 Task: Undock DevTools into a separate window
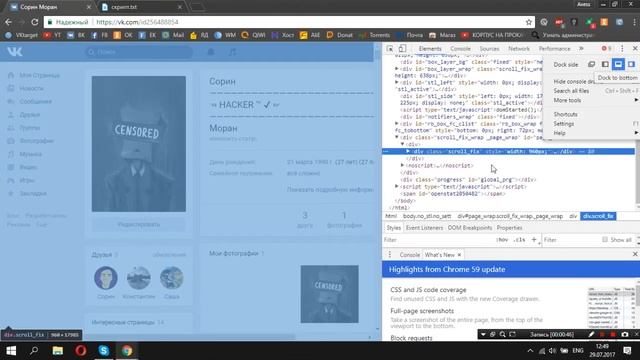click(x=591, y=64)
